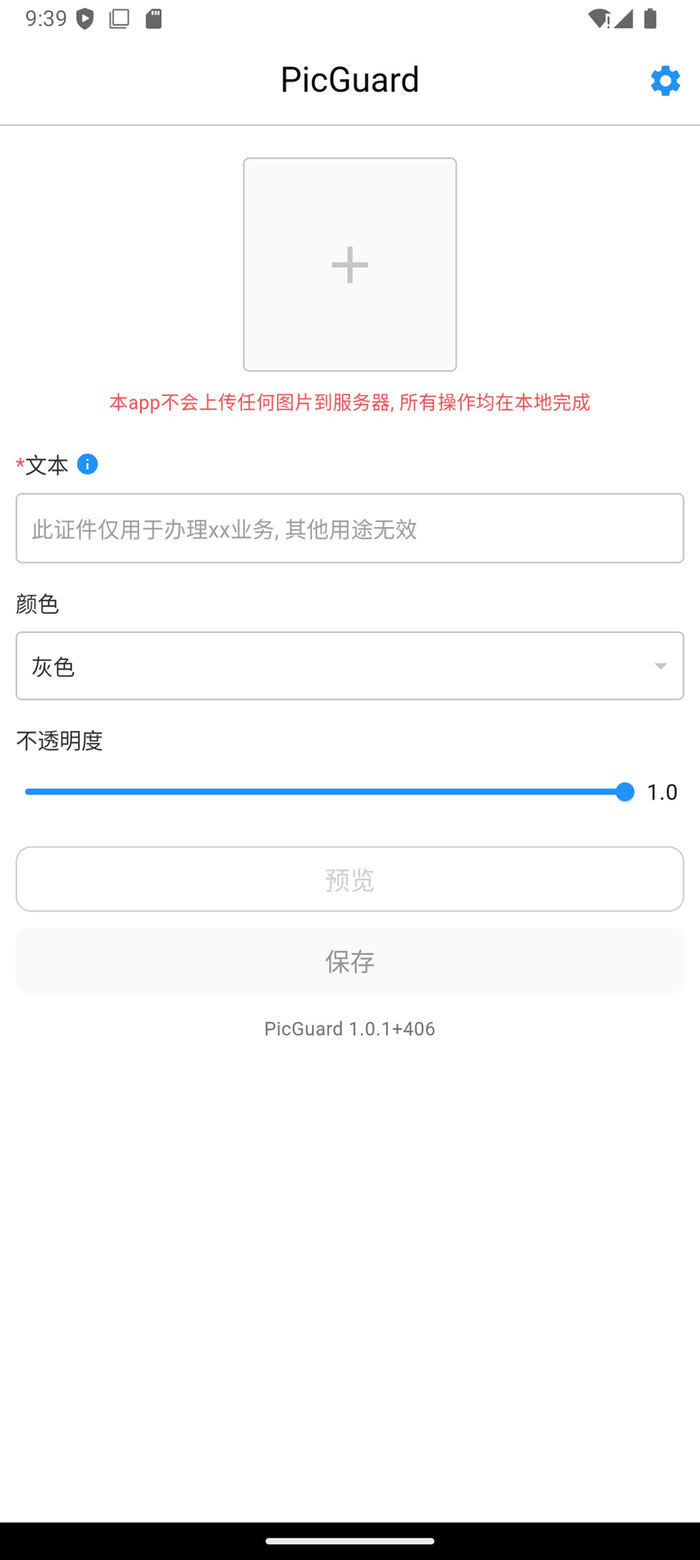Tap the image upload placeholder box
Viewport: 700px width, 1560px height.
click(349, 264)
